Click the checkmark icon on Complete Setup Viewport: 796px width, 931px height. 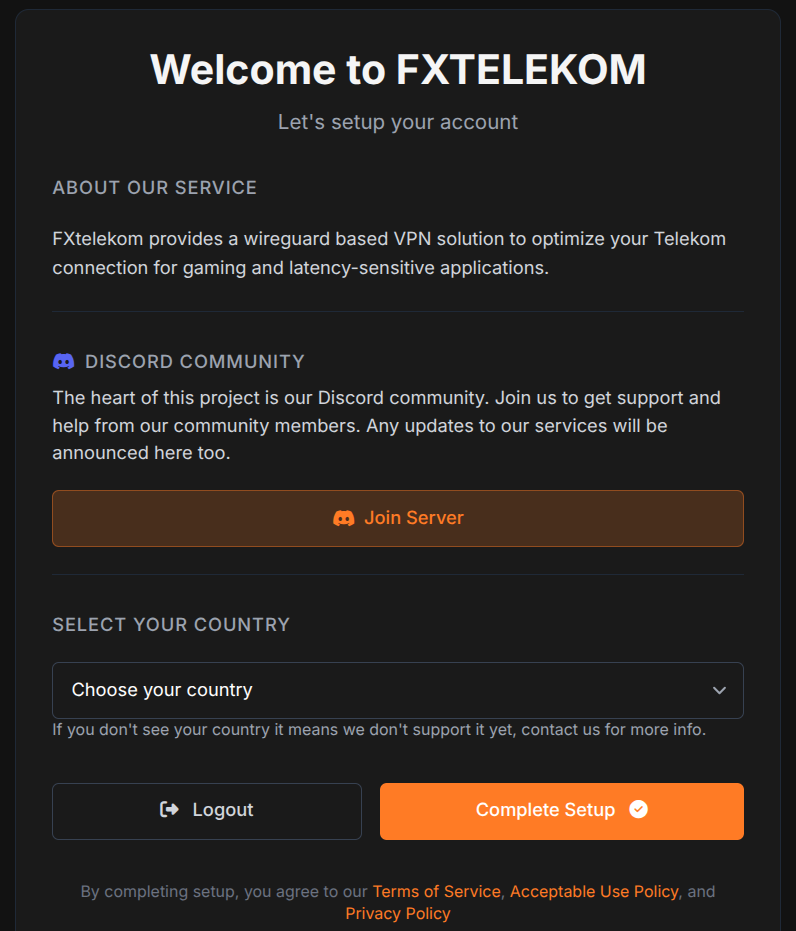tap(639, 809)
